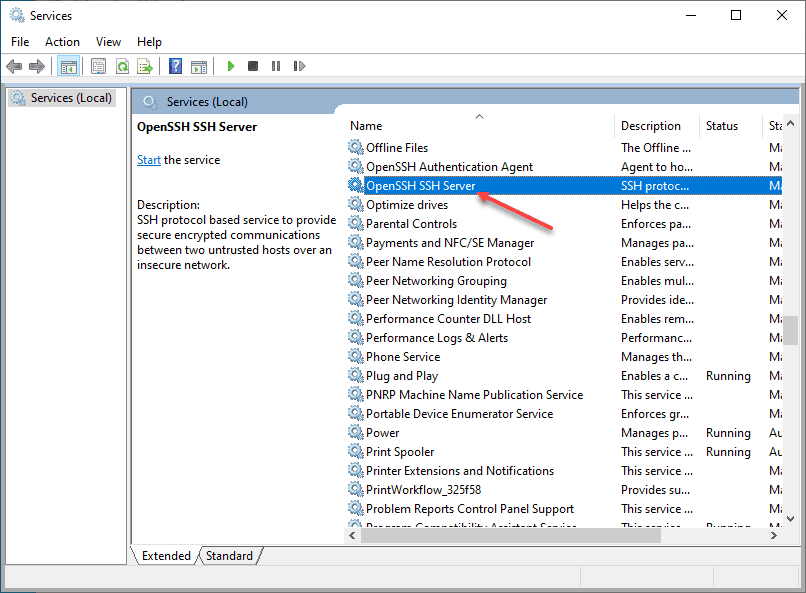Click gear icon beside PrintWorkflow_325f58
This screenshot has height=593, width=806.
(356, 490)
